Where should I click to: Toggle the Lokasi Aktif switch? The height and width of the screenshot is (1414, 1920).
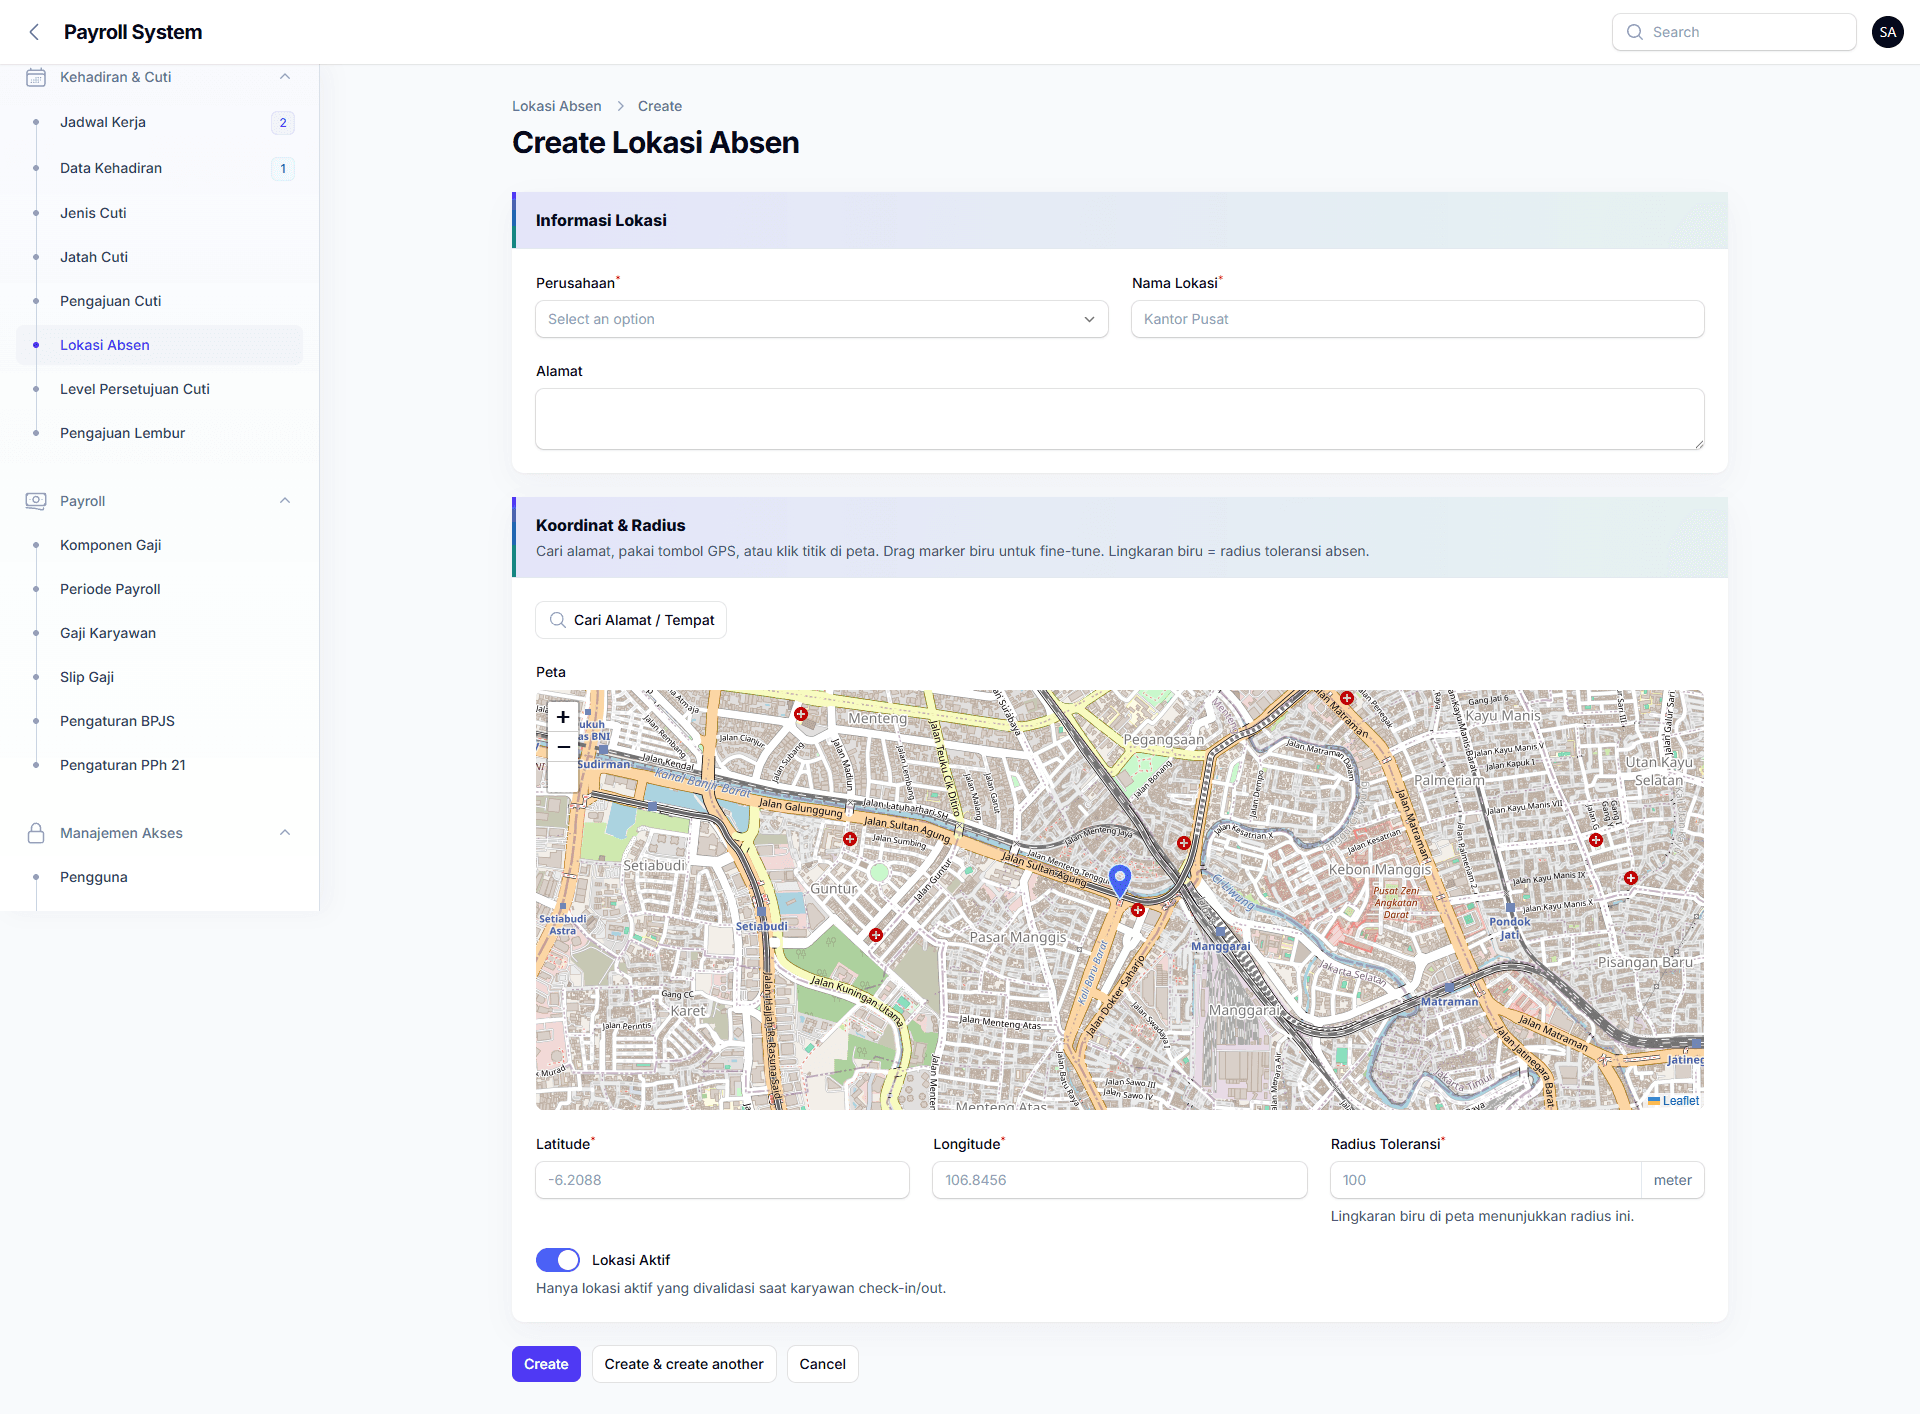point(558,1260)
